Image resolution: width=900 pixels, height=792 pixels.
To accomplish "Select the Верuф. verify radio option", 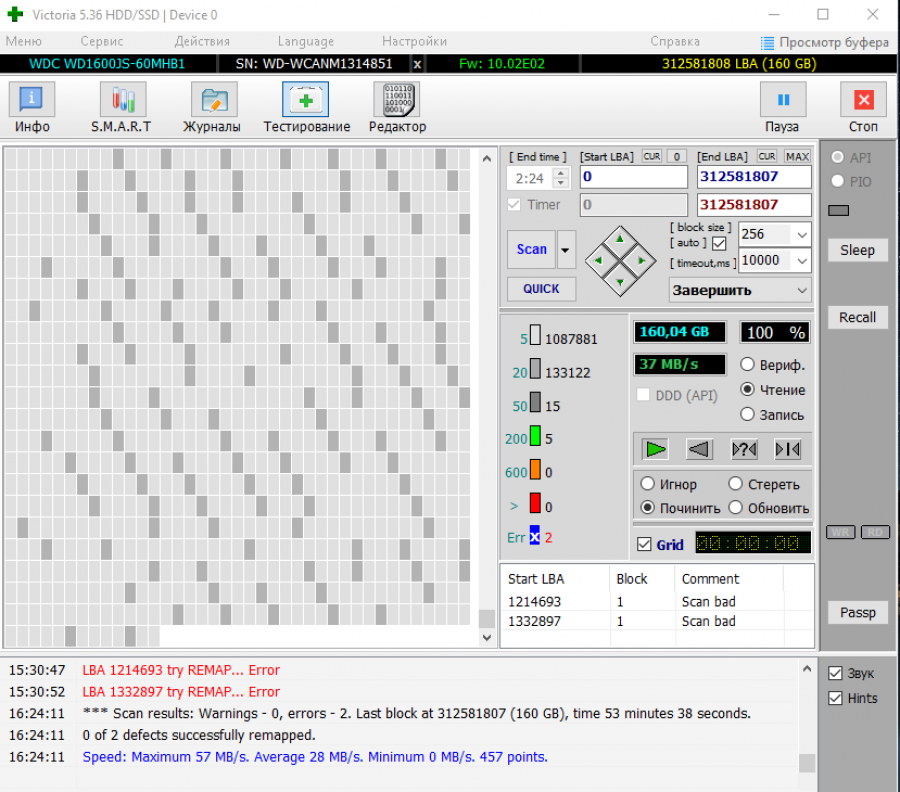I will pyautogui.click(x=747, y=365).
